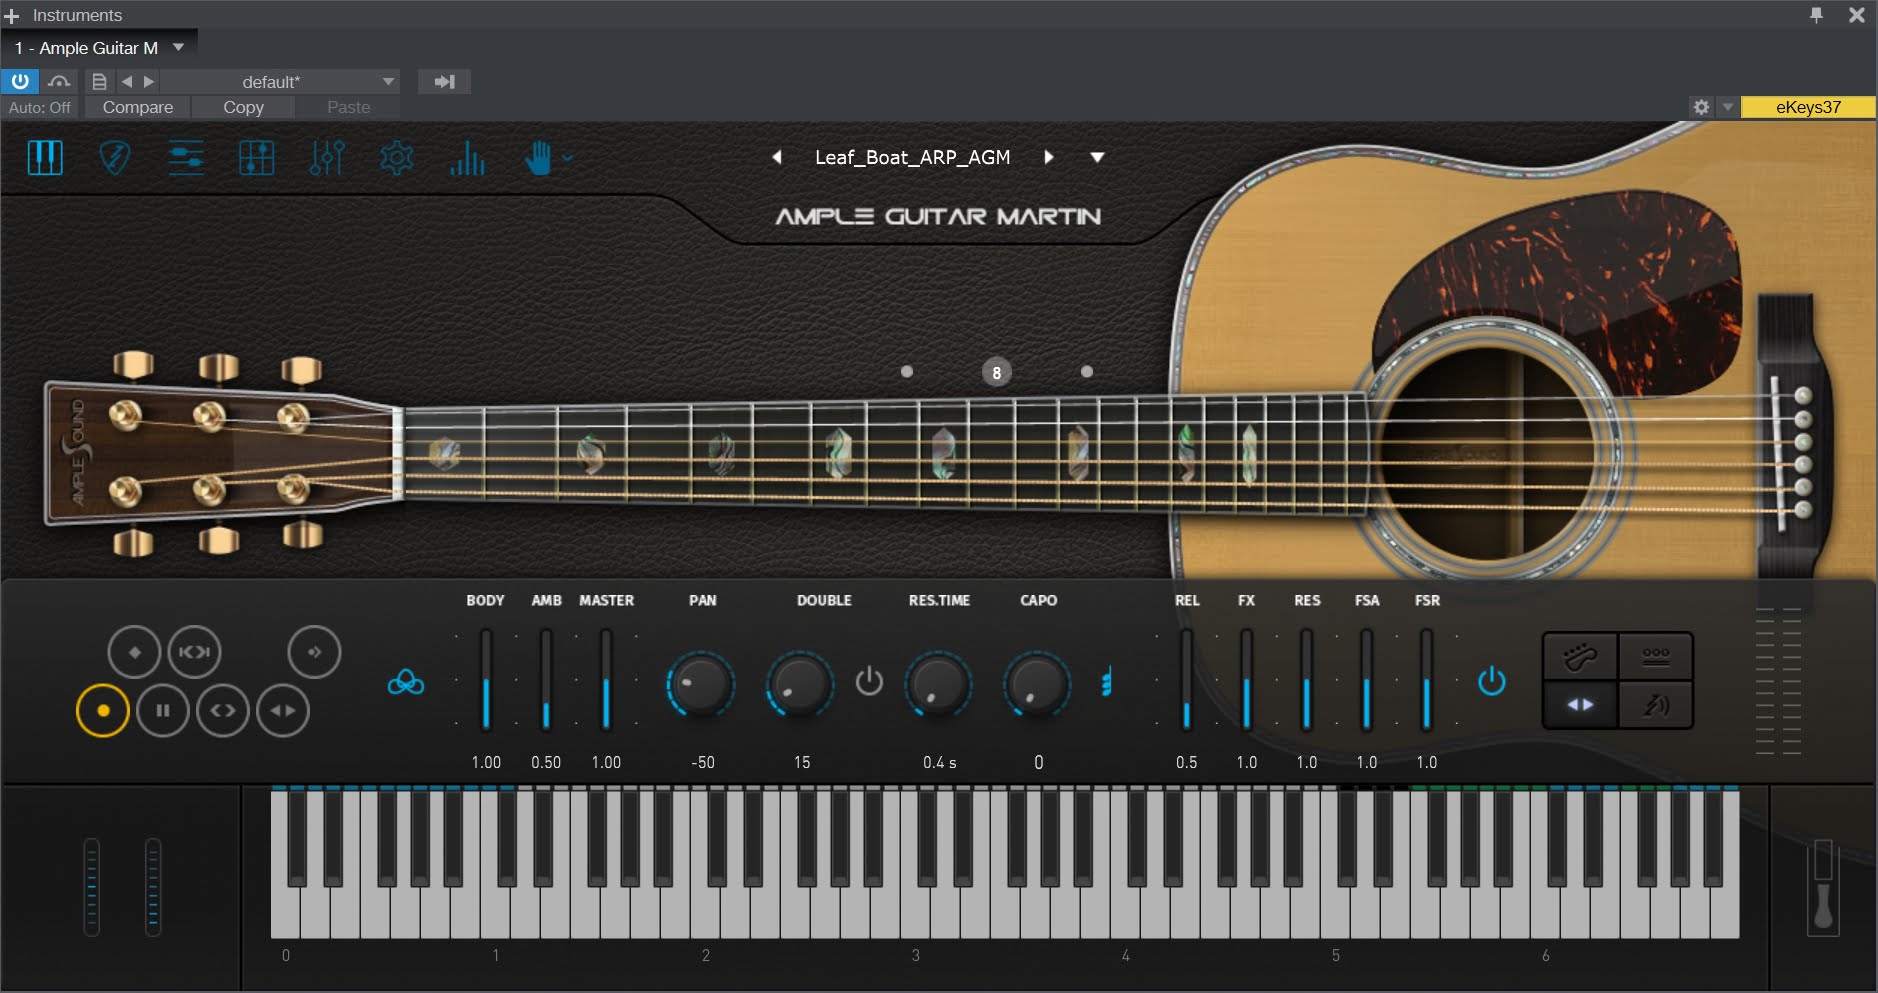Toggle the three-circles string mode button
This screenshot has width=1878, height=993.
[1656, 656]
